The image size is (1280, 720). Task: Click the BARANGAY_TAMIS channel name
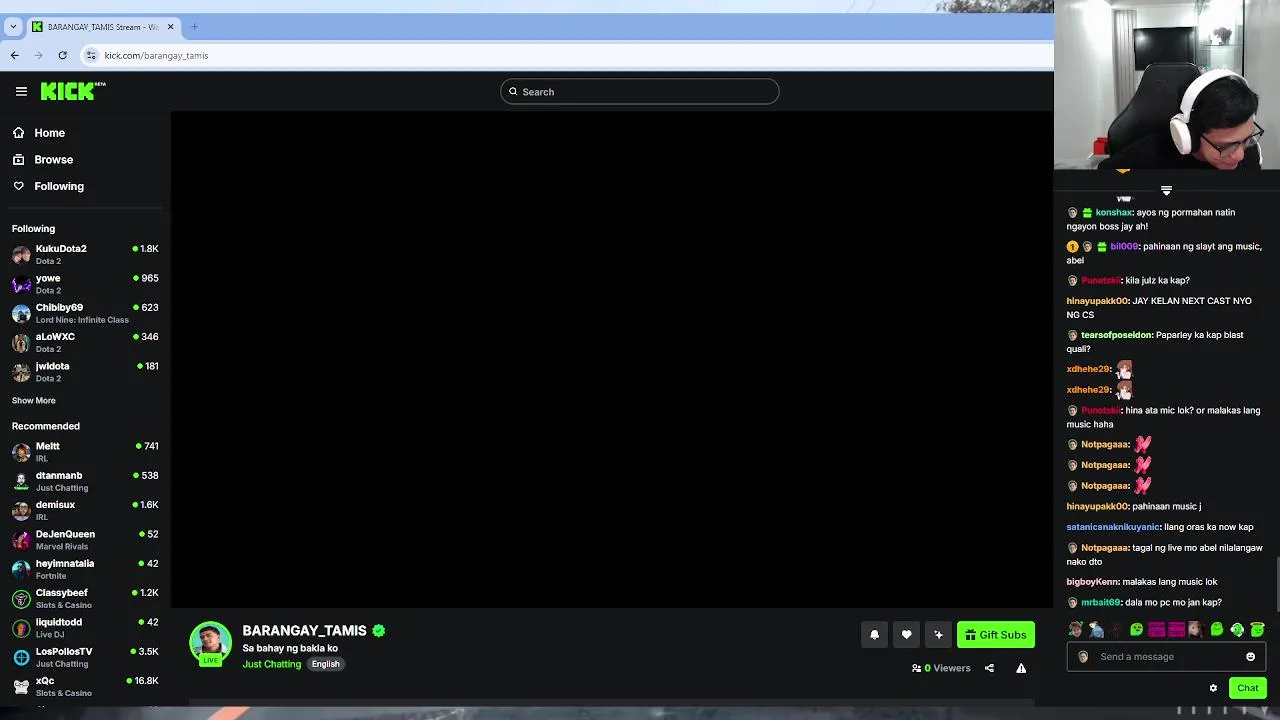click(x=304, y=631)
